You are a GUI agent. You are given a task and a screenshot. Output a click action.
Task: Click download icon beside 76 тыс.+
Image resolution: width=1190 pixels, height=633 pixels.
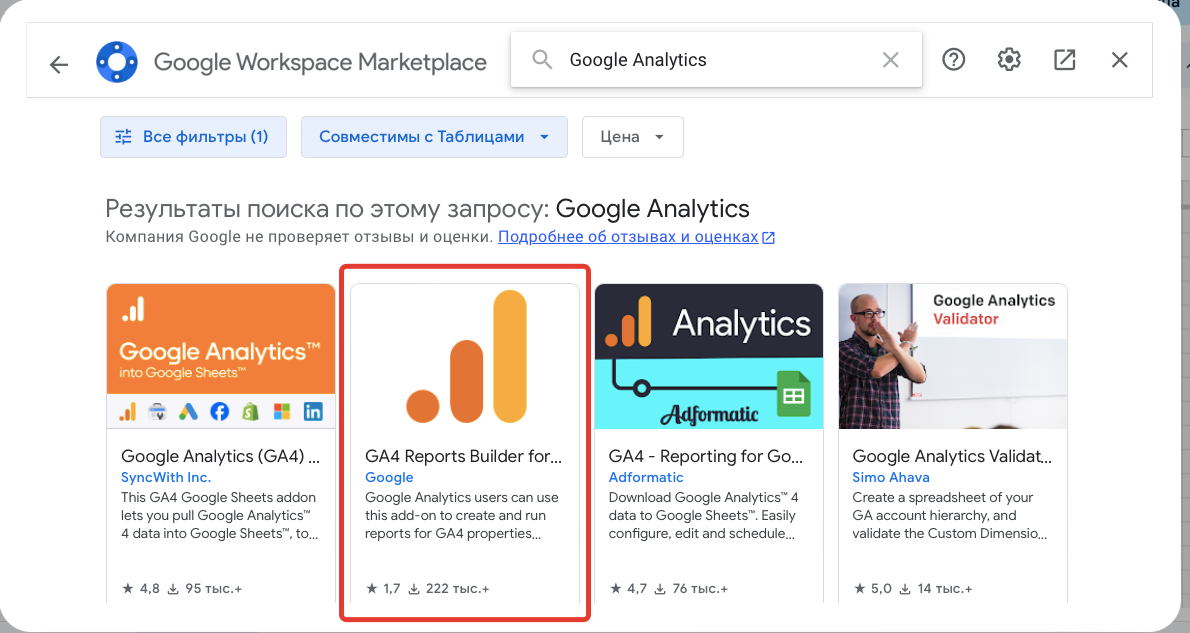(660, 589)
